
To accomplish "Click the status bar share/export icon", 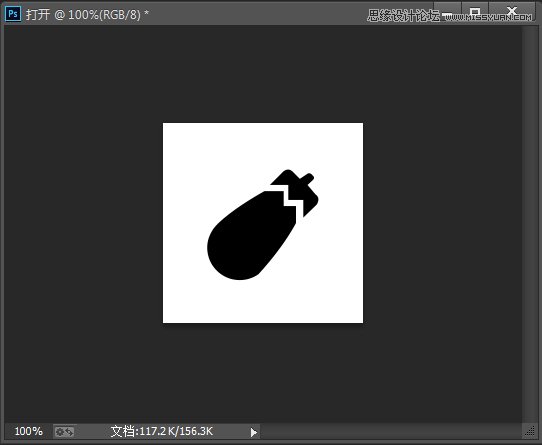I will click(x=65, y=432).
